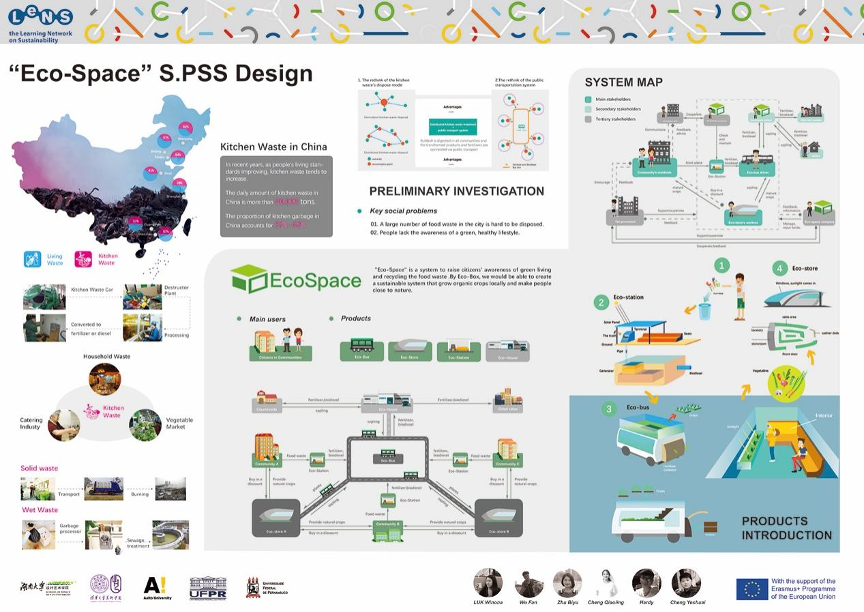Click the Aalto University logo
This screenshot has height=612, width=864.
pos(155,586)
